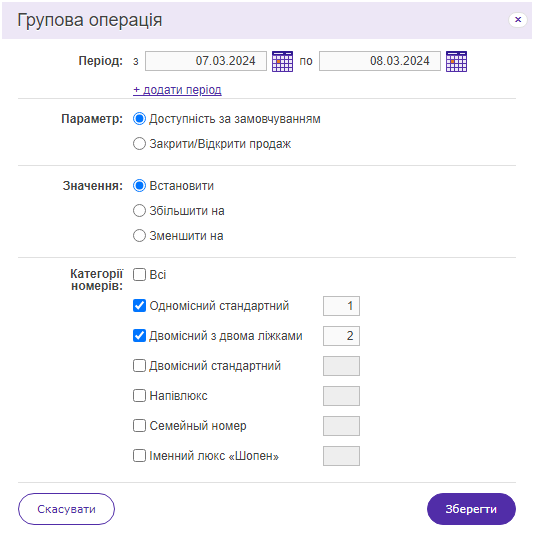
Task: Uncheck 'Двомісний з двома ліжками' checkbox
Action: point(139,336)
